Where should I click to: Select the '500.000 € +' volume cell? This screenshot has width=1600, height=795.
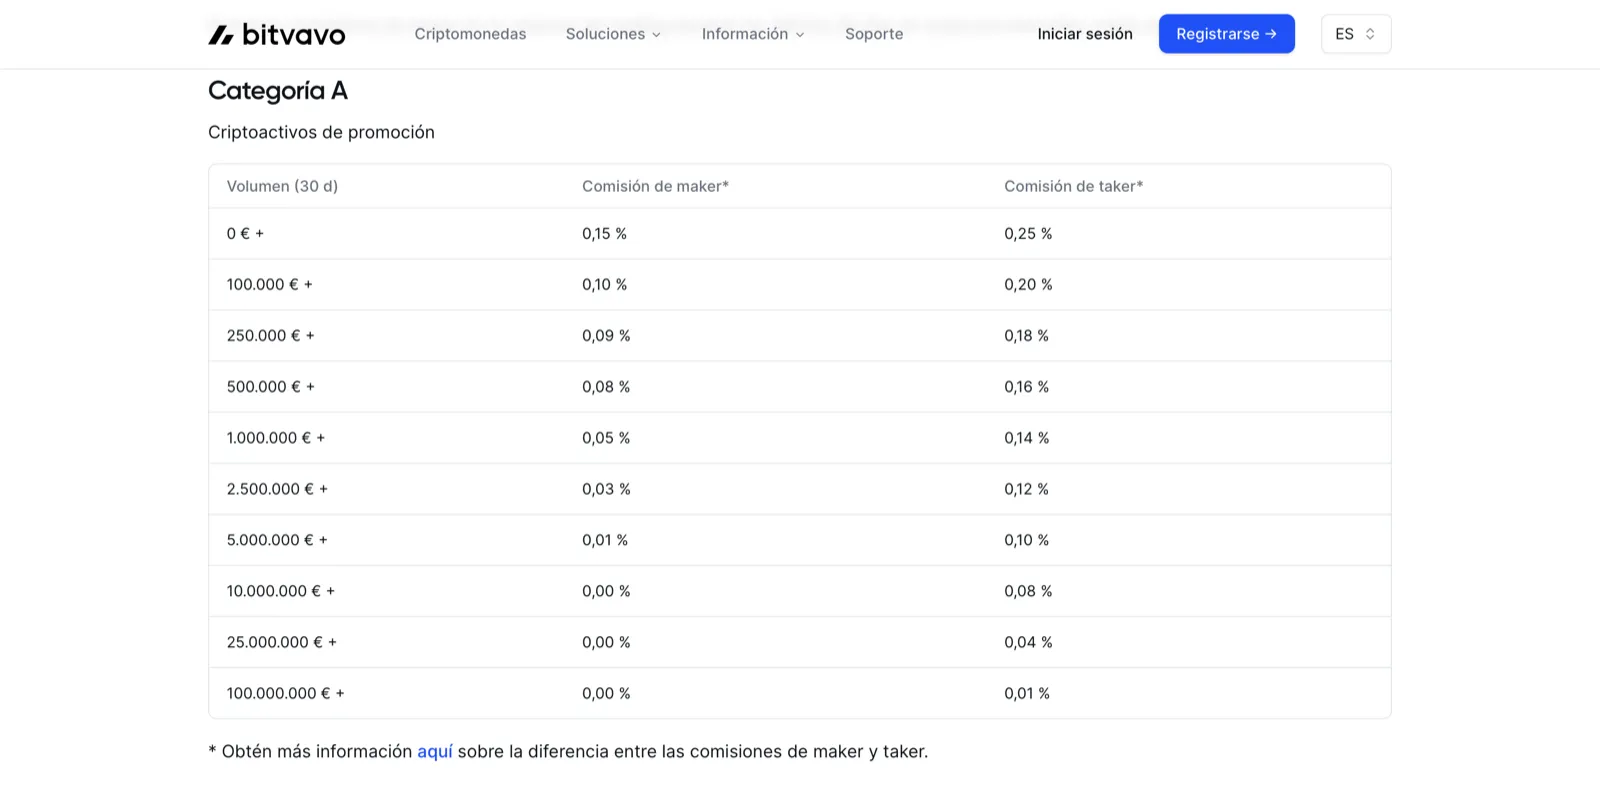coord(270,386)
